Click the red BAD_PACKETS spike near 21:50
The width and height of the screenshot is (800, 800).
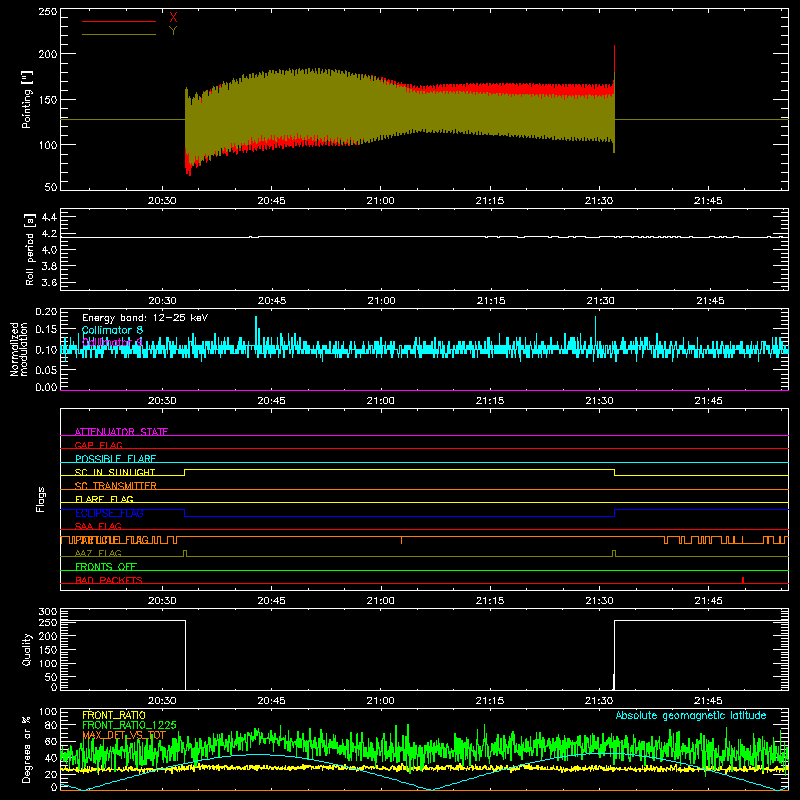[743, 580]
